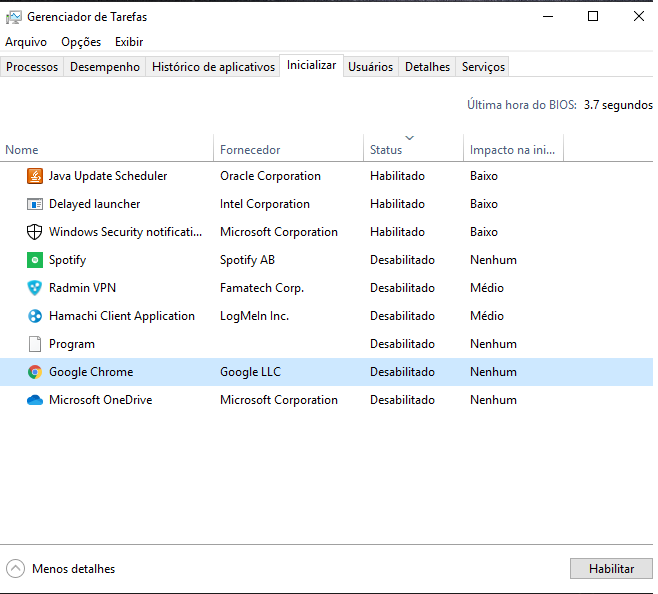Click the LogMeIn Inc. supplier cell
658x594 pixels.
click(254, 316)
